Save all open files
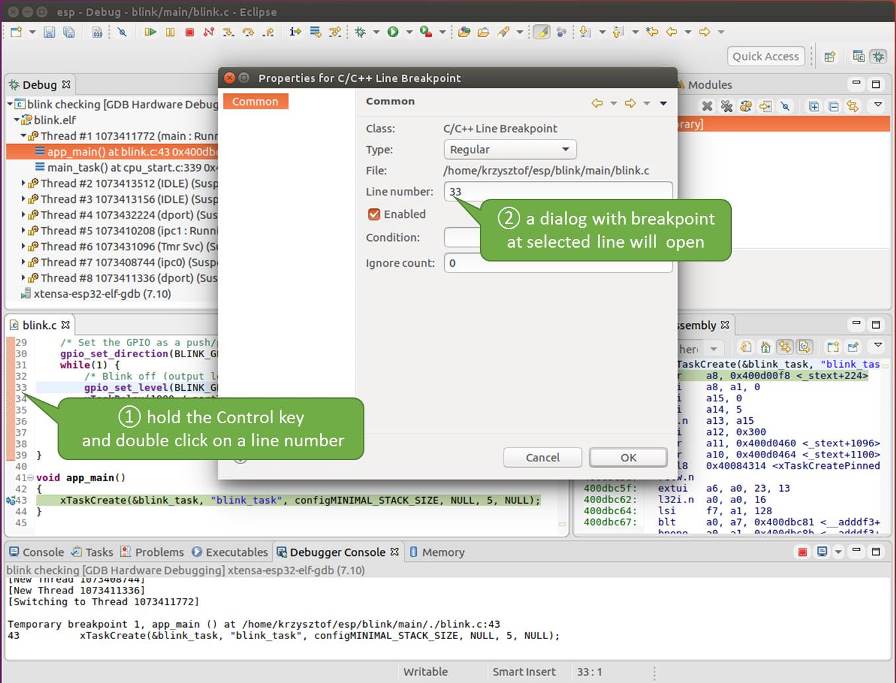 [x=68, y=31]
